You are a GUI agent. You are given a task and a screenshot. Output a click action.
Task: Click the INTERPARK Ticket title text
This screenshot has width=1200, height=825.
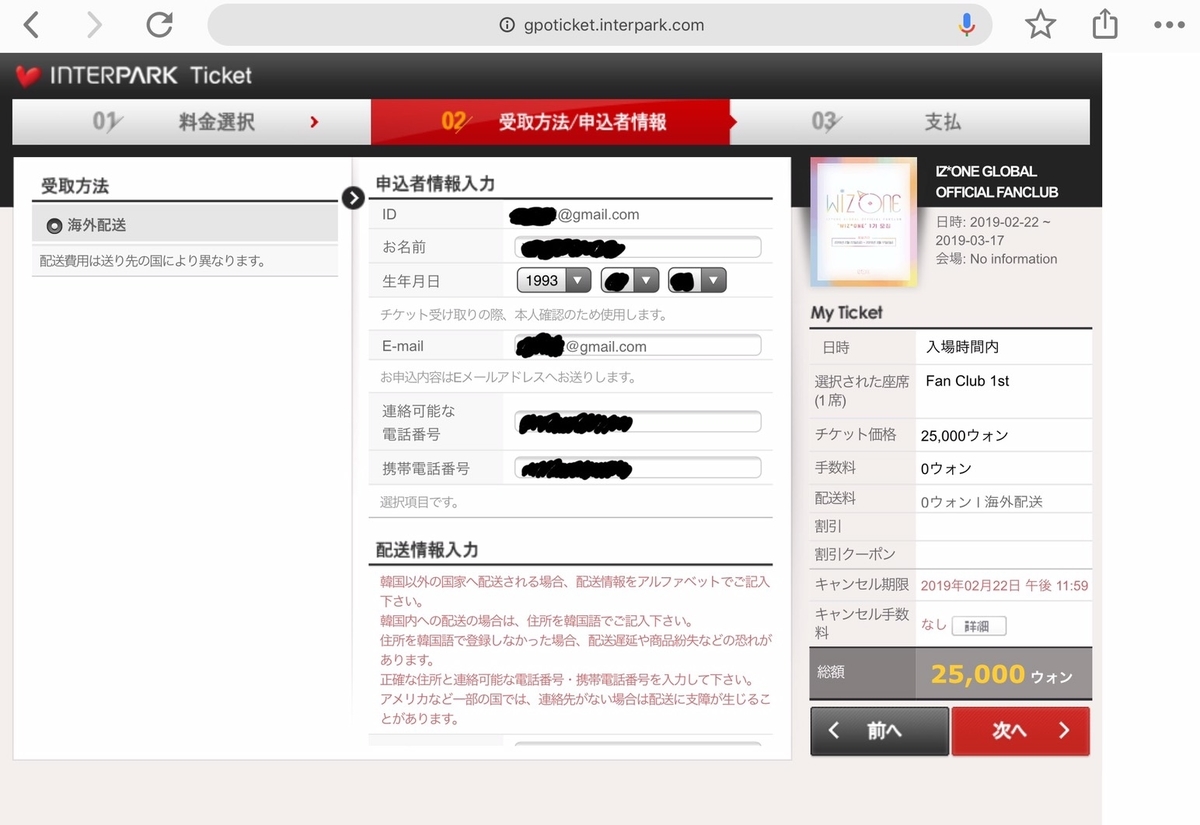pos(150,76)
